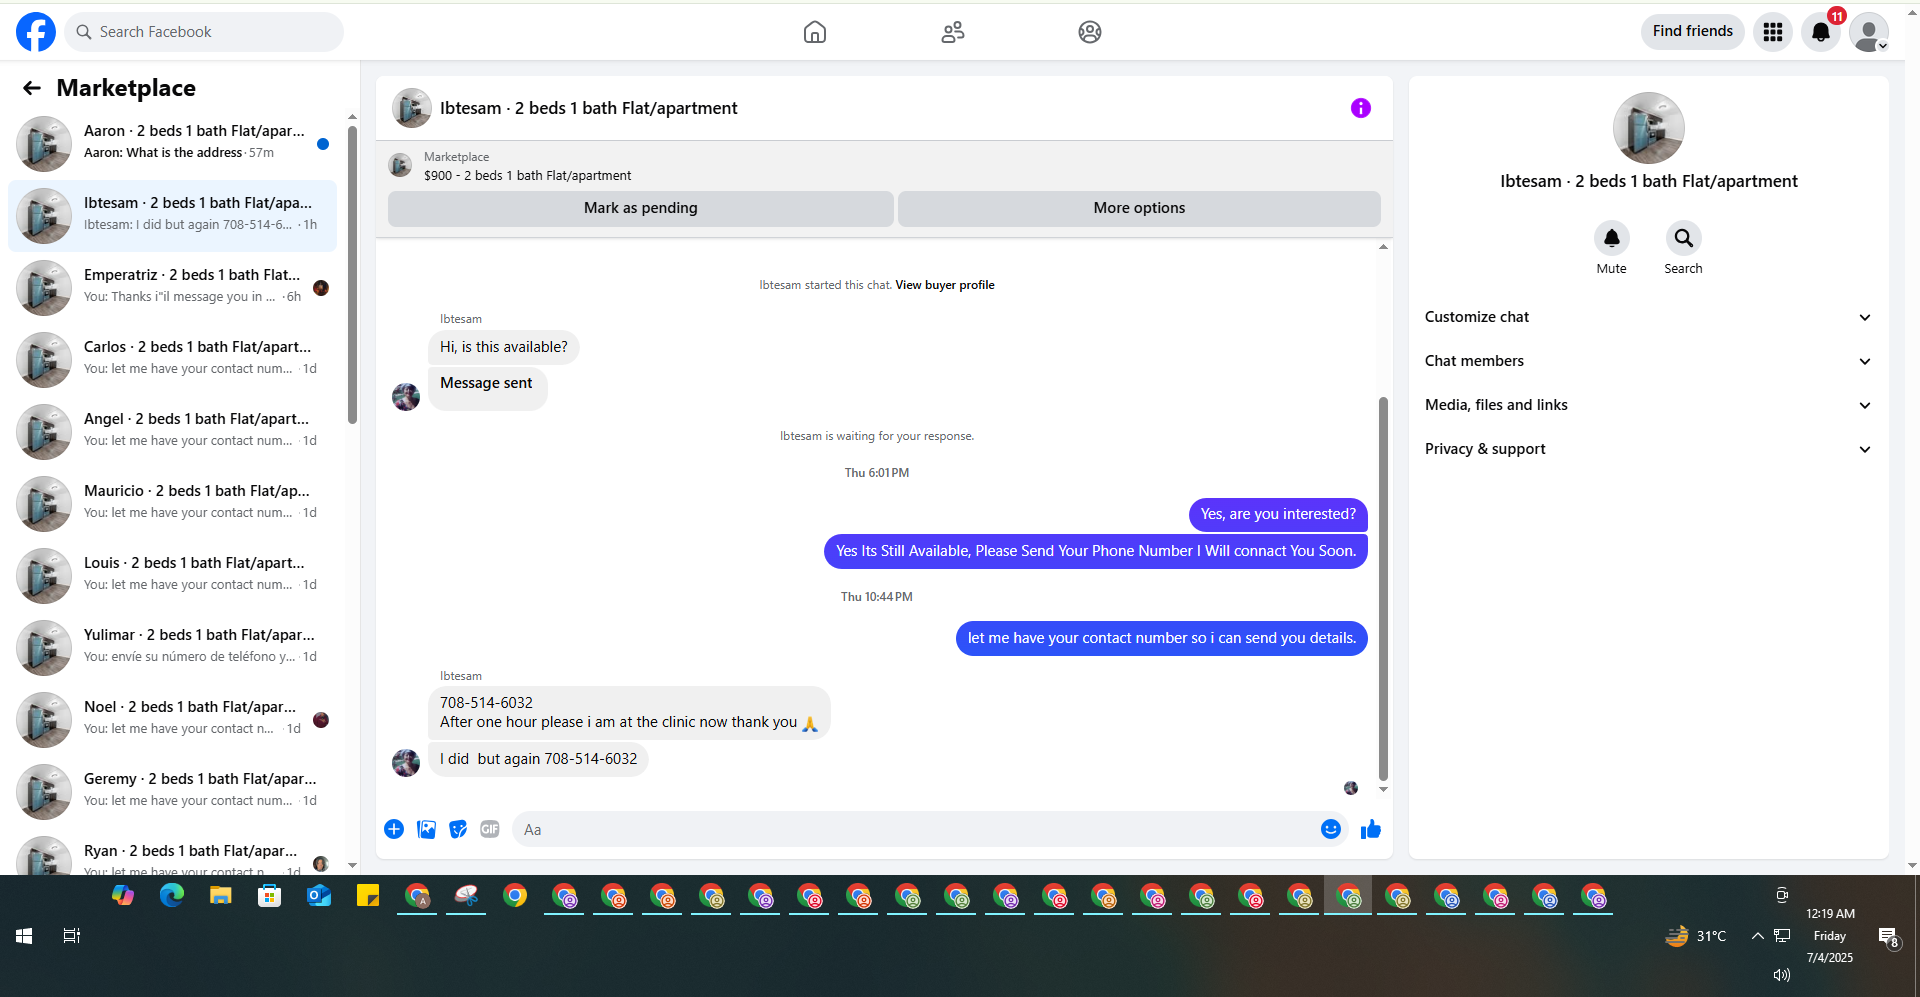
Task: Open Angel's conversation
Action: click(172, 432)
